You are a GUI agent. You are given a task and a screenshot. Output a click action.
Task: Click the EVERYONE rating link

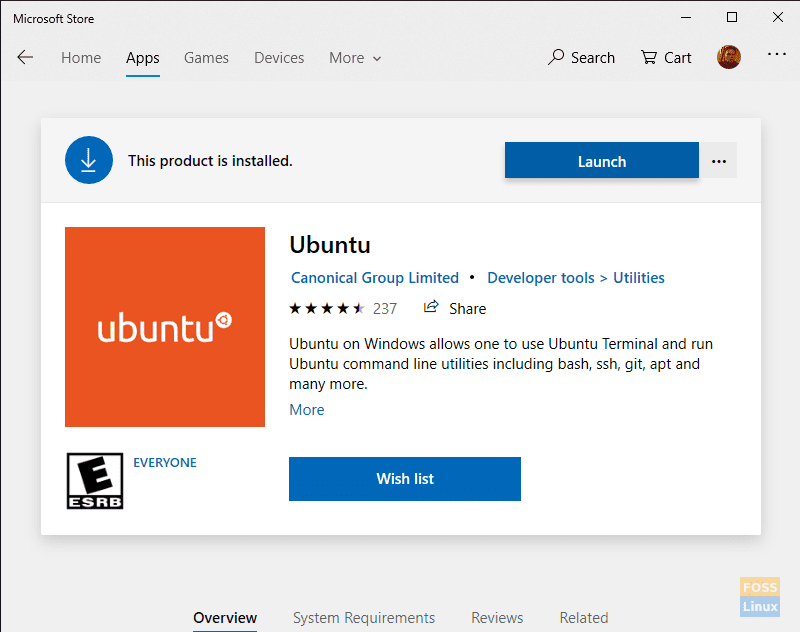tap(165, 462)
